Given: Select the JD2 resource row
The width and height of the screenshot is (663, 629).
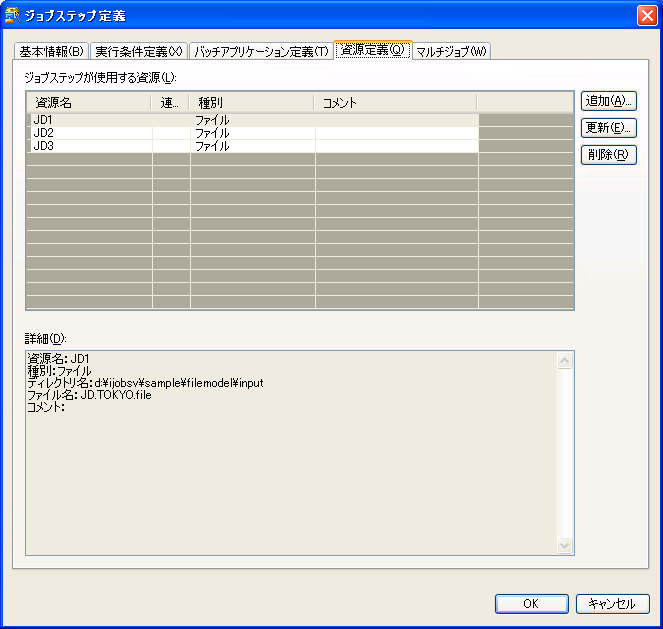Looking at the screenshot, I should coord(253,133).
